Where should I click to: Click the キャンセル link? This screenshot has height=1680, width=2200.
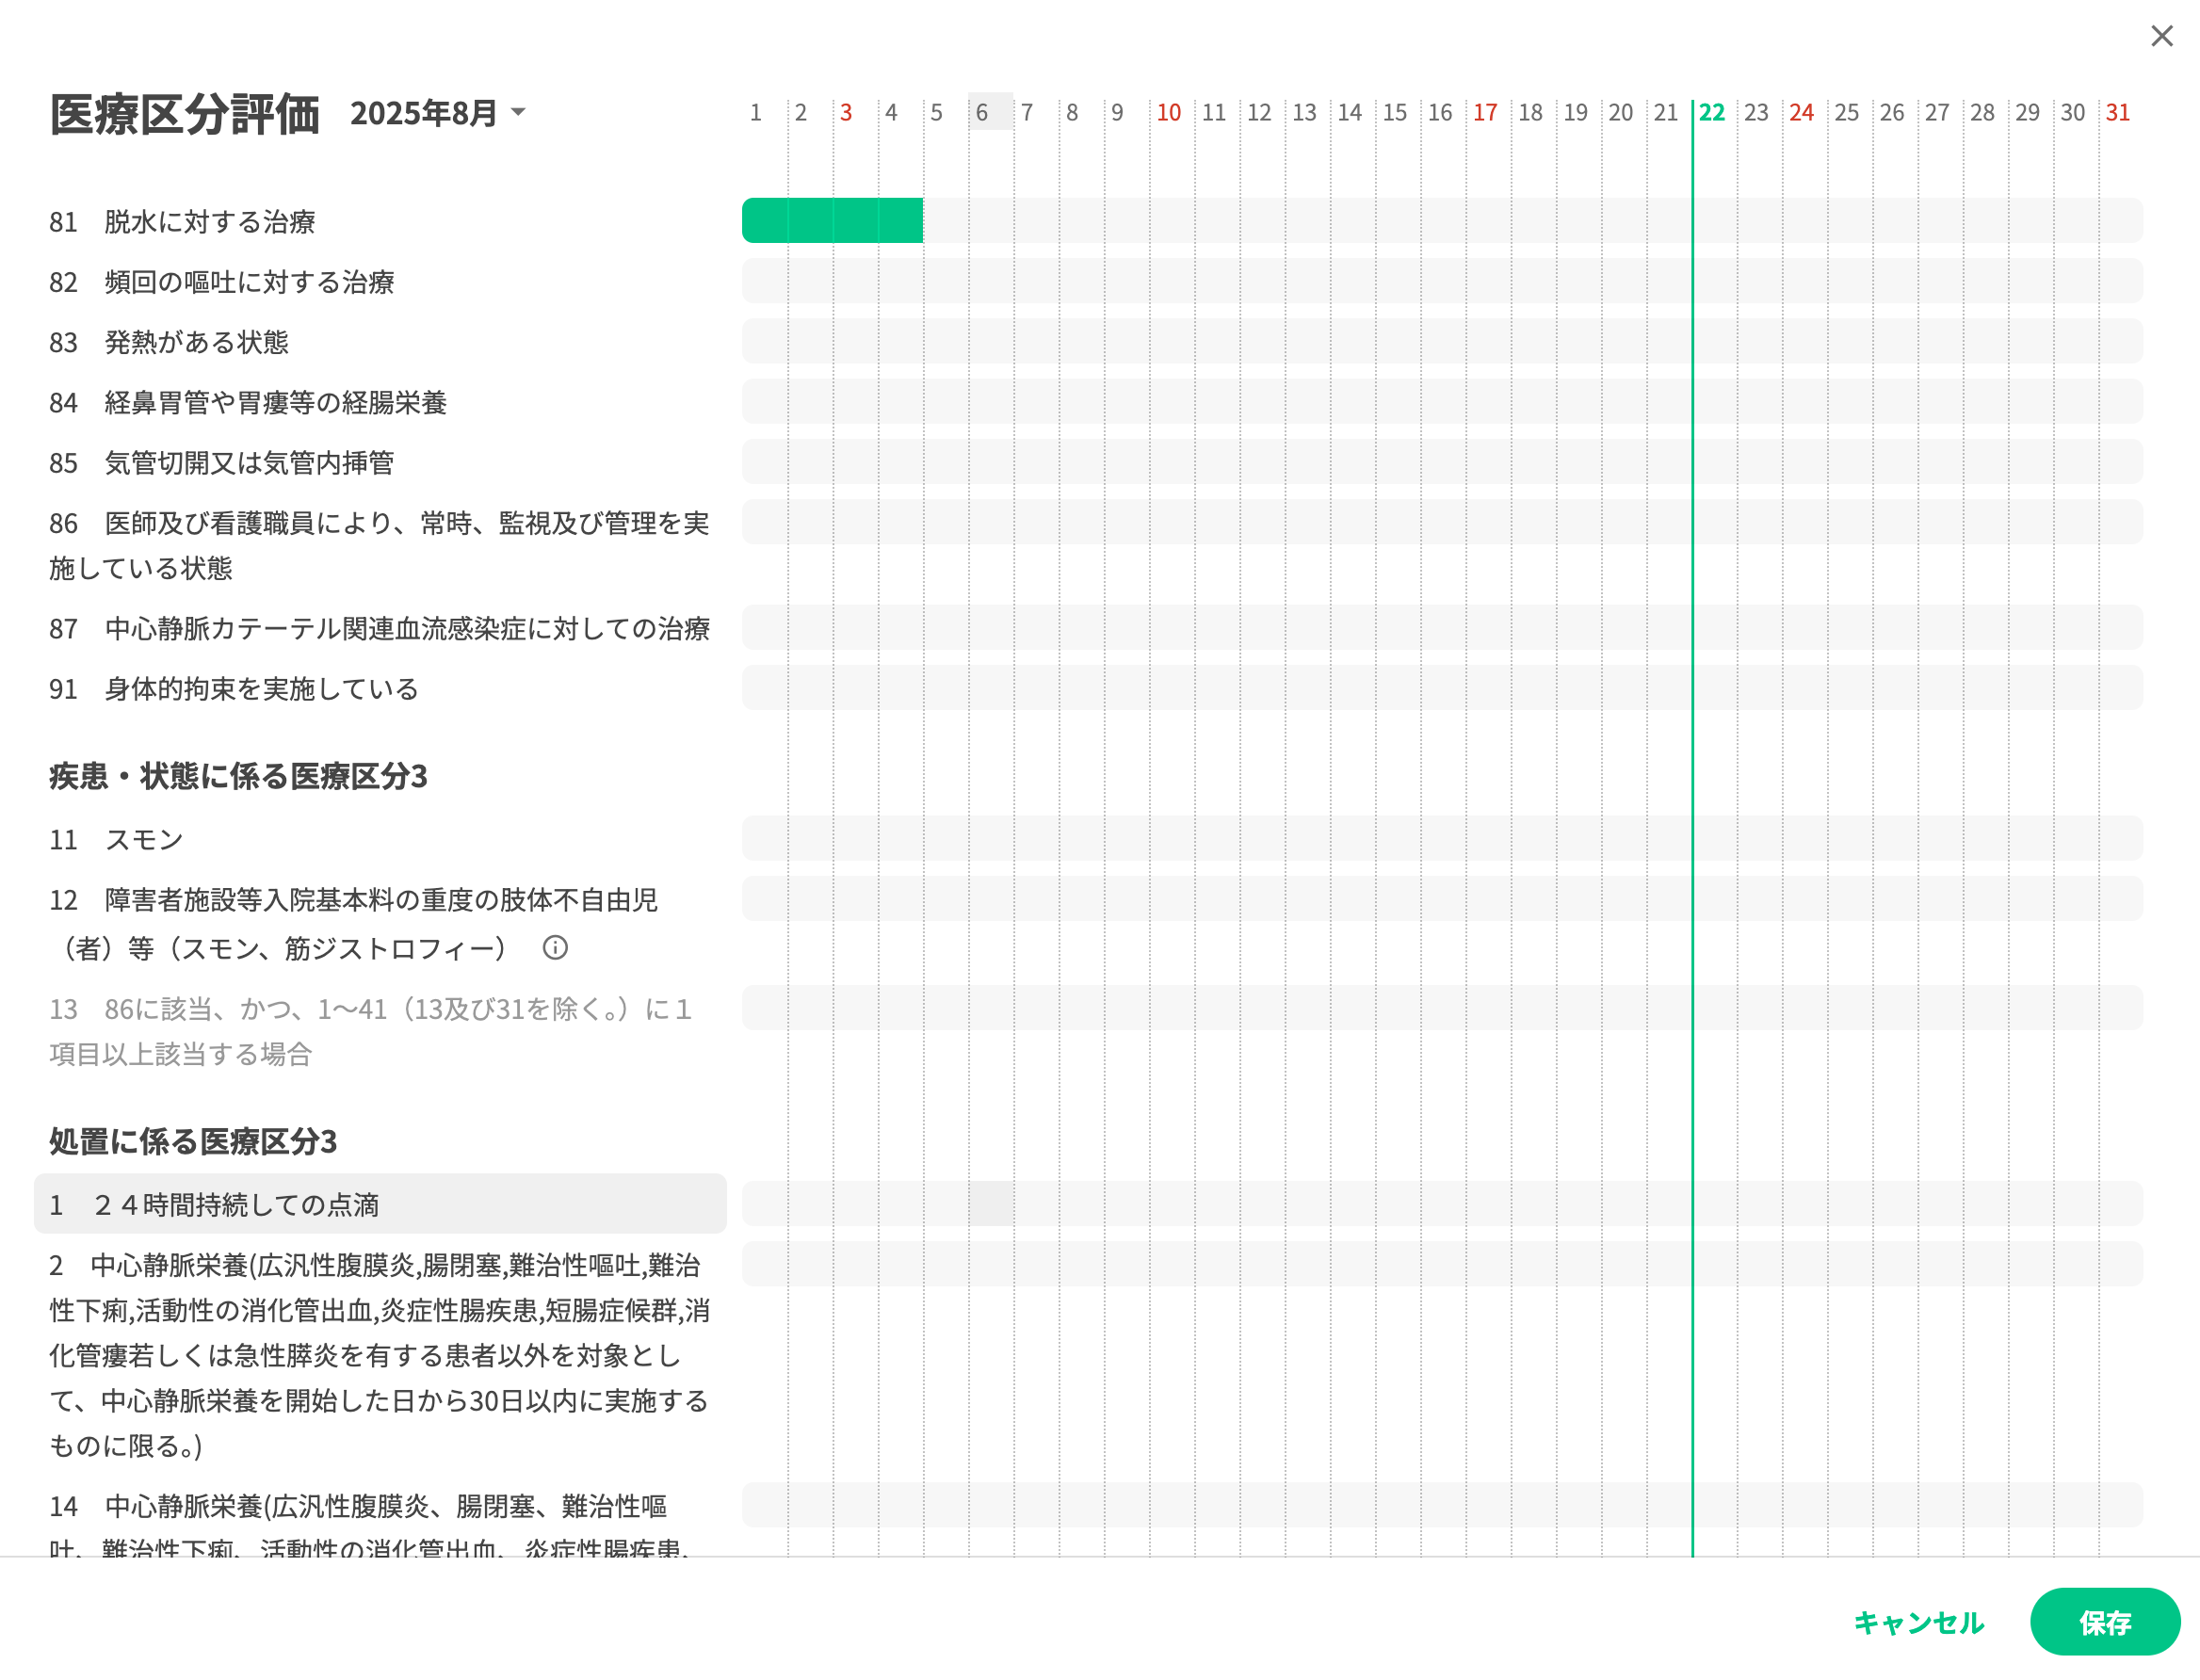1918,1621
